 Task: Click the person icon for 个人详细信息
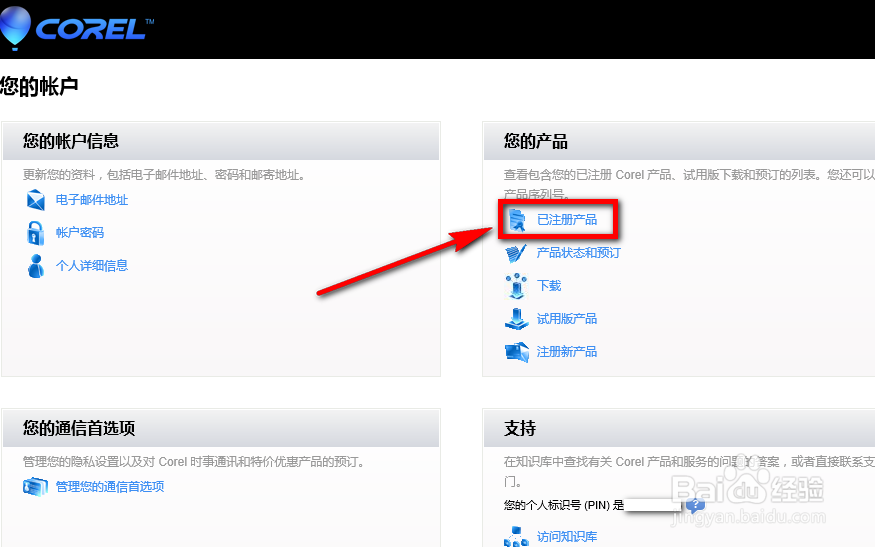tap(36, 266)
